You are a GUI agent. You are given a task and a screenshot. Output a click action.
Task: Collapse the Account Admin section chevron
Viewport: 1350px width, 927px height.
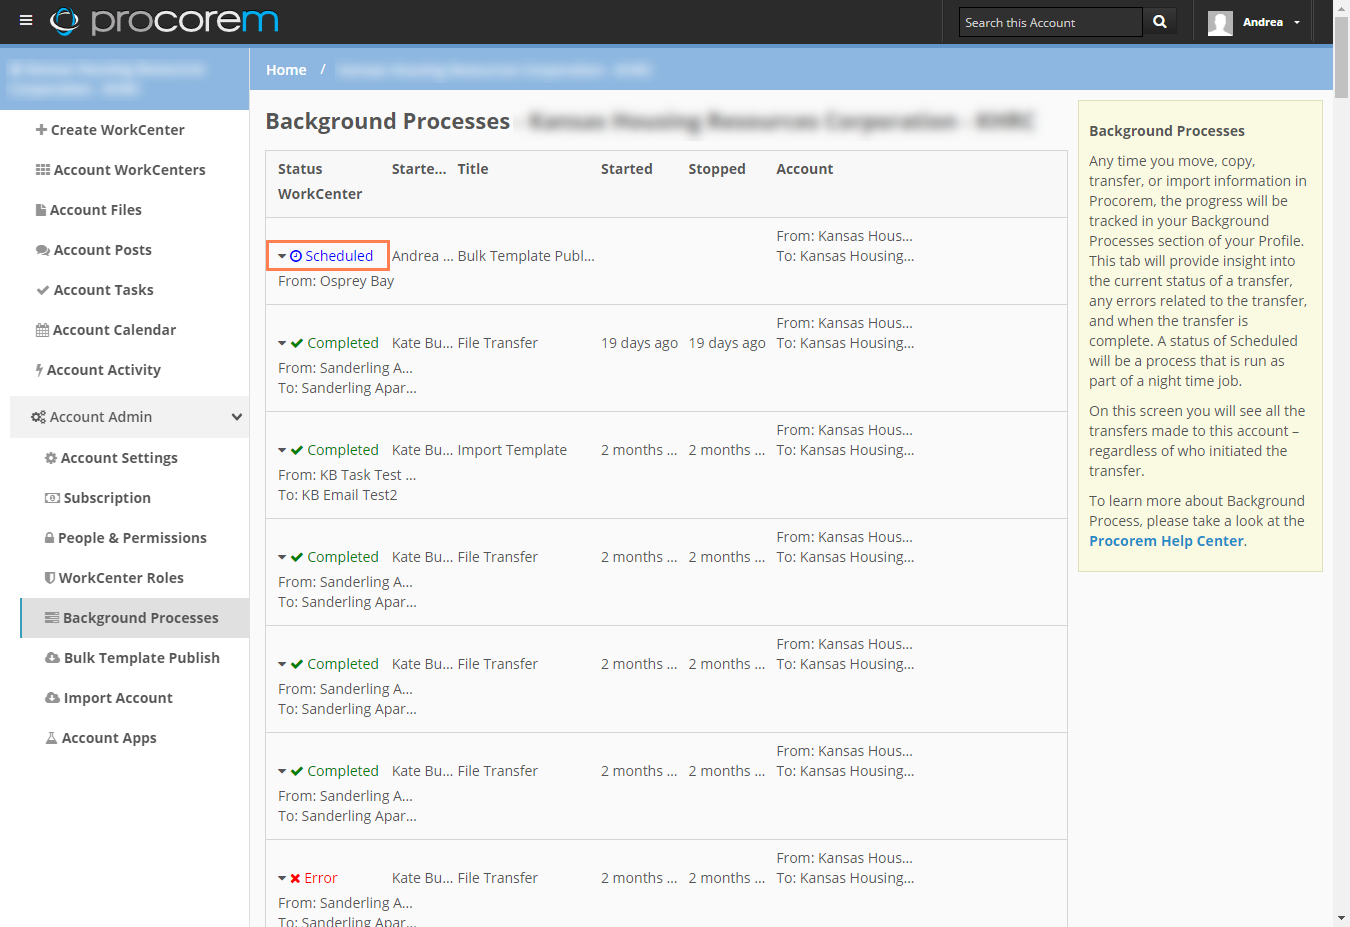click(237, 417)
